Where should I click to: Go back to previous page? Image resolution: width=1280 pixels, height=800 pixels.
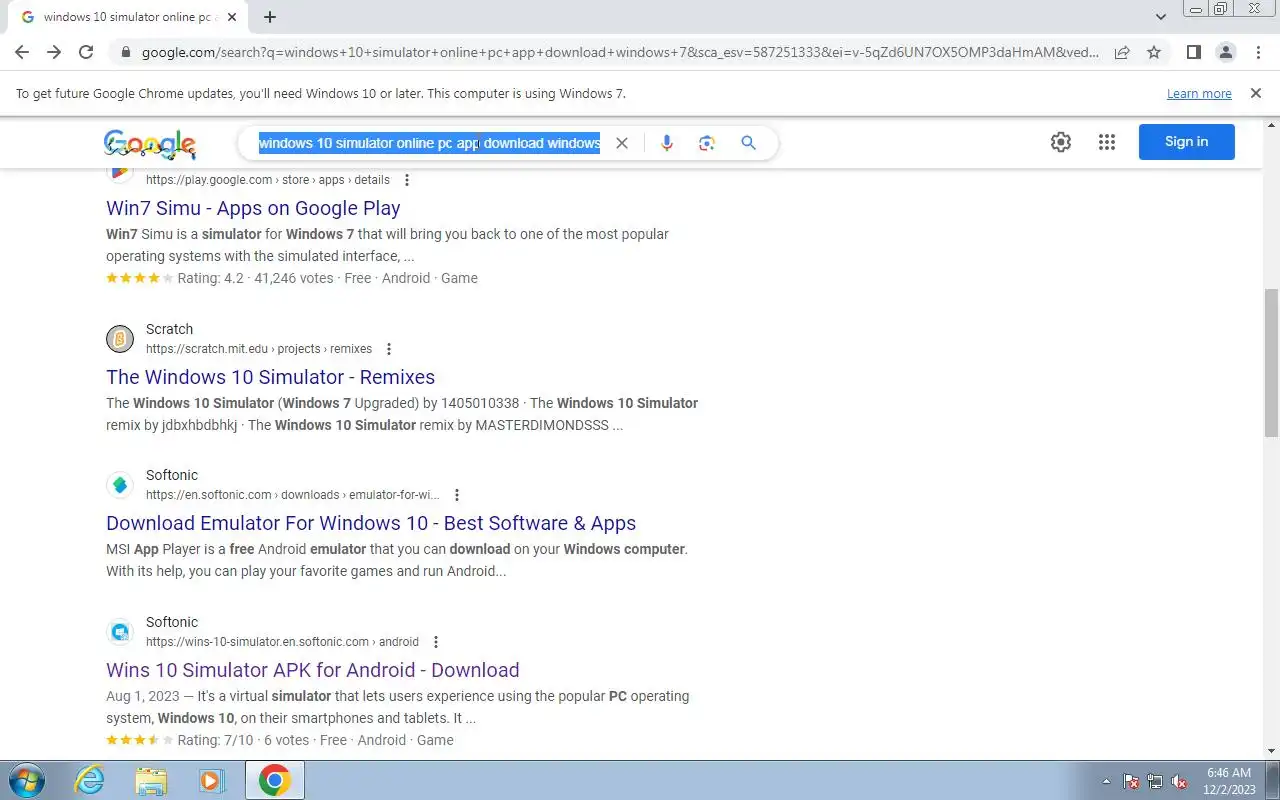[22, 52]
